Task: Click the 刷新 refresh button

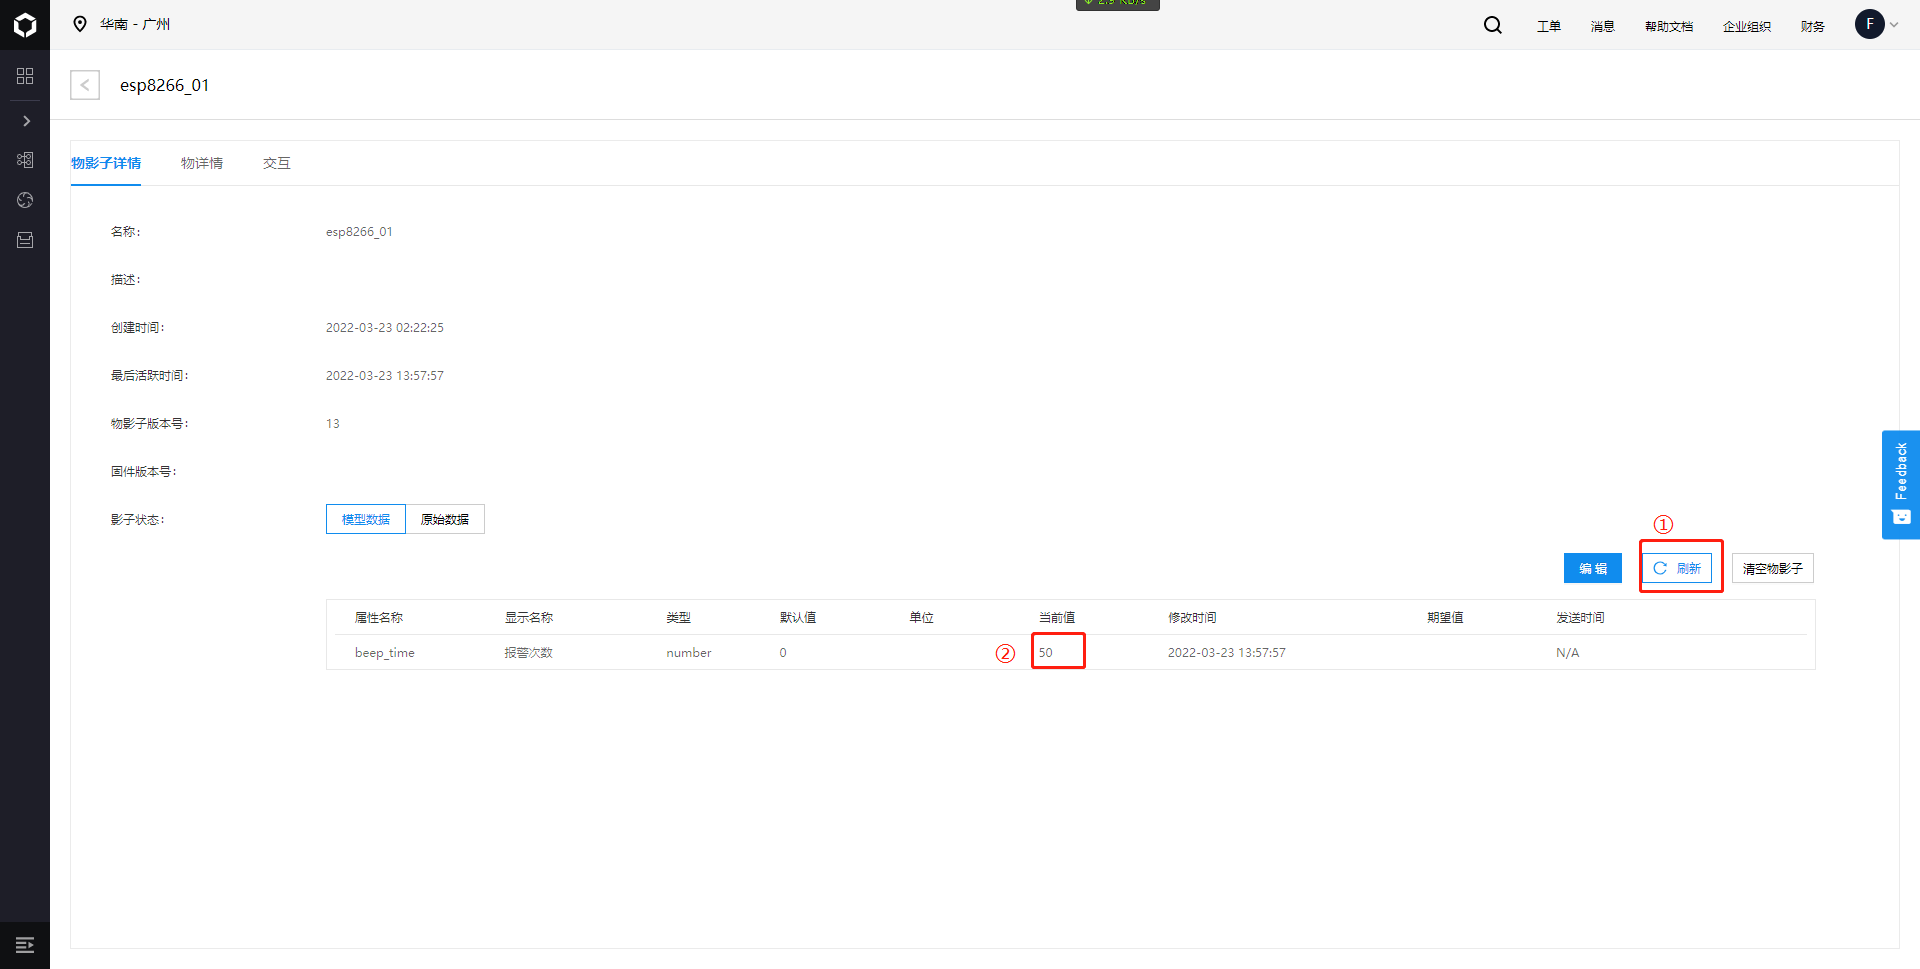Action: point(1677,568)
